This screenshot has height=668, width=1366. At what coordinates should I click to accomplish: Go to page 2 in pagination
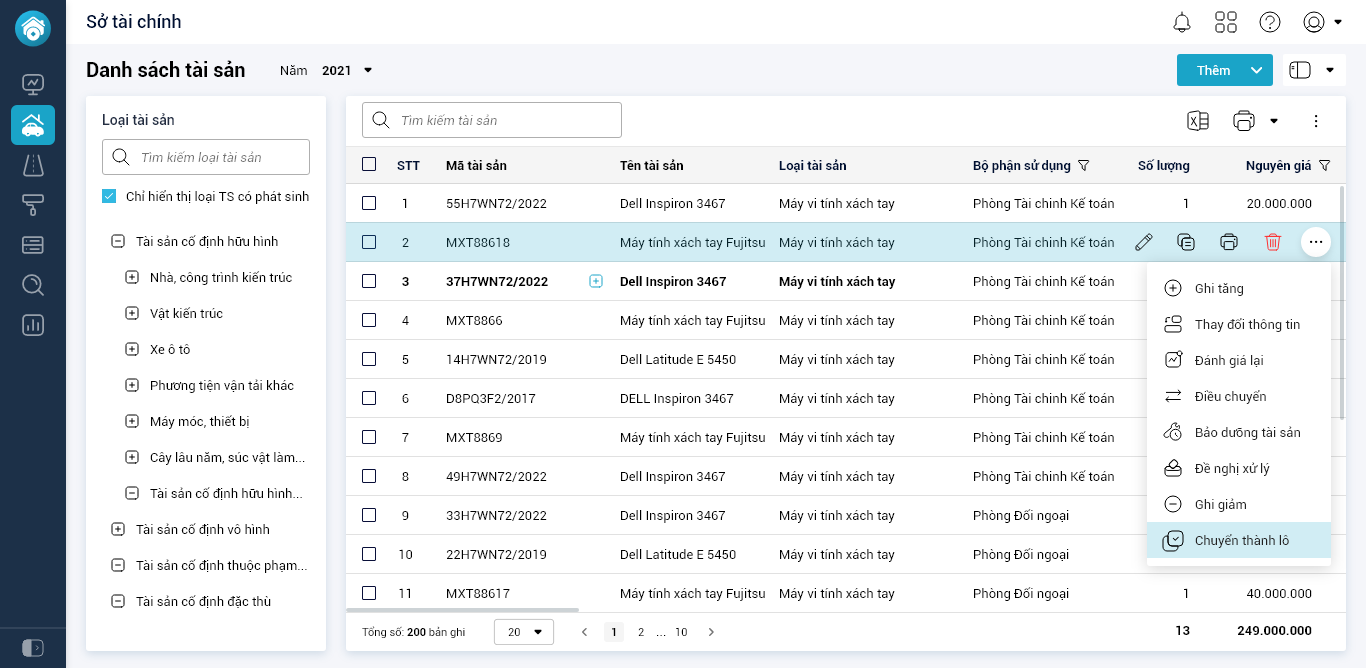pyautogui.click(x=641, y=632)
